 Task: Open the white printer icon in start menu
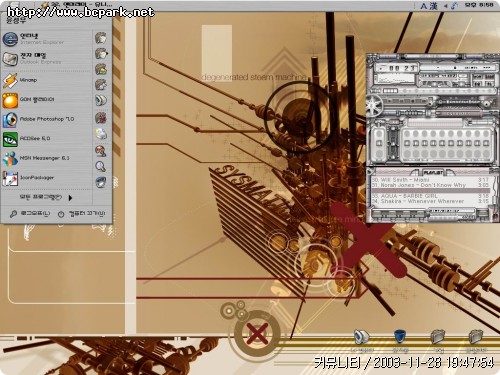point(101,134)
